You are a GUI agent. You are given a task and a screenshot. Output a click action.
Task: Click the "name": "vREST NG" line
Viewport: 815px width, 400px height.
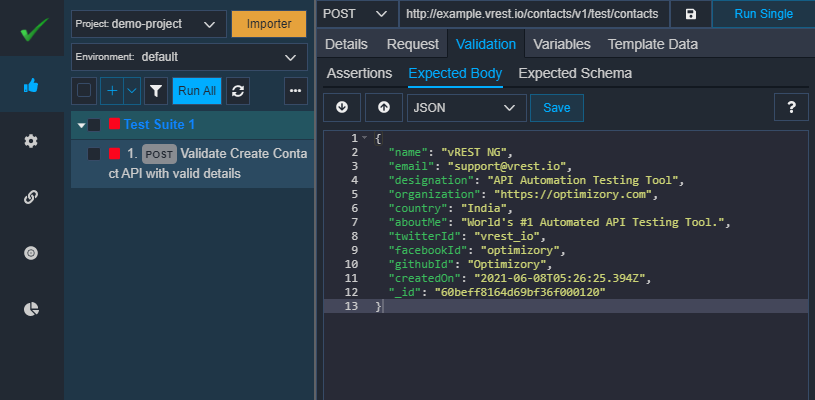(451, 152)
